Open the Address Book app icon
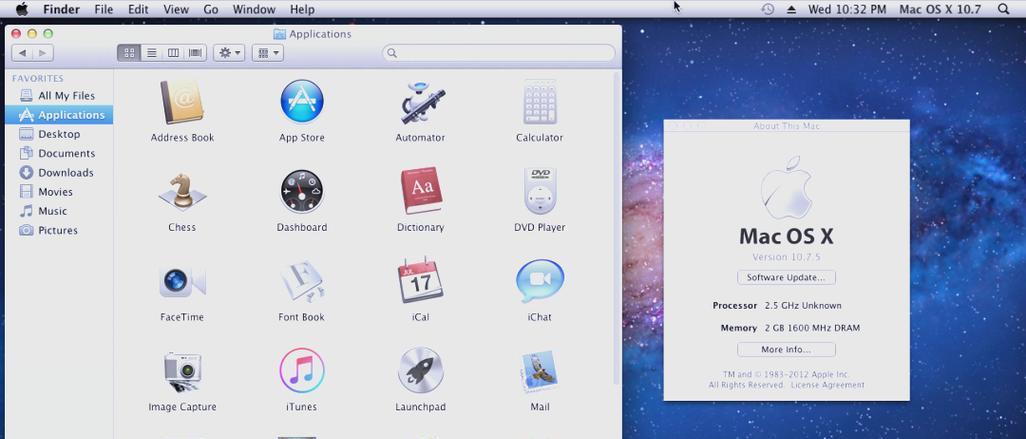Viewport: 1026px width, 439px height. pos(182,102)
